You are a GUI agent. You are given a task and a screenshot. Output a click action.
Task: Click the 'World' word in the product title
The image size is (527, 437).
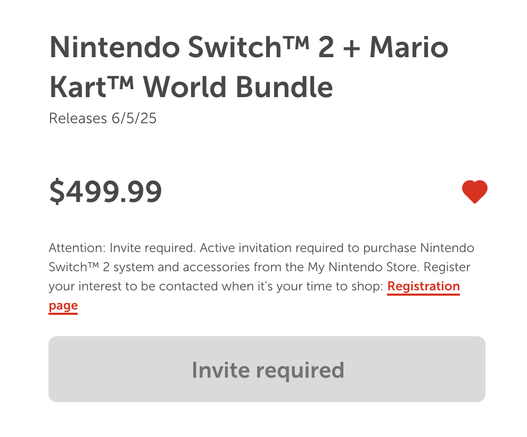187,87
